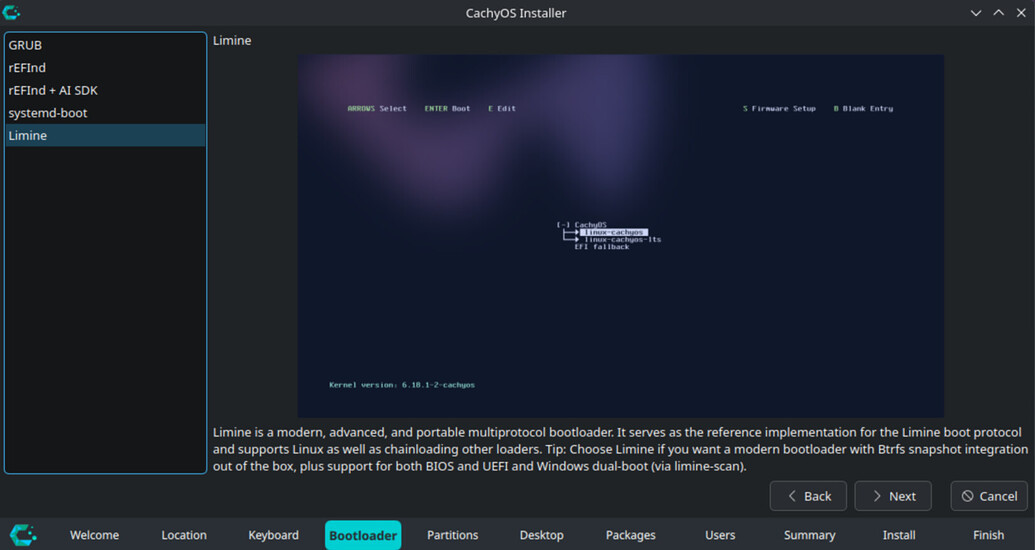Click the CachyOS logo in title bar
The height and width of the screenshot is (550, 1035).
12,13
